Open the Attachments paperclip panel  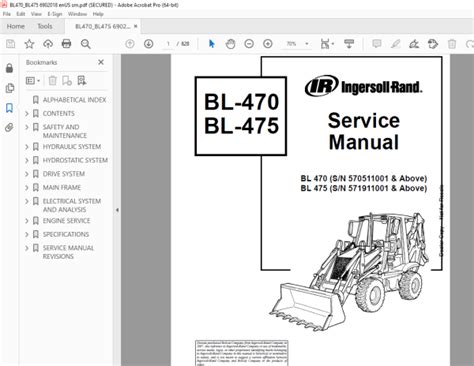coord(9,127)
